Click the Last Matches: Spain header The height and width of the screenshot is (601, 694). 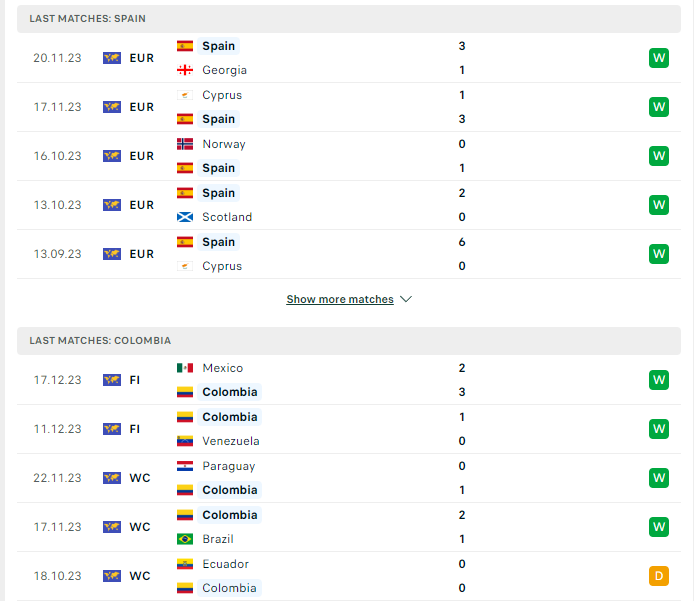(349, 19)
